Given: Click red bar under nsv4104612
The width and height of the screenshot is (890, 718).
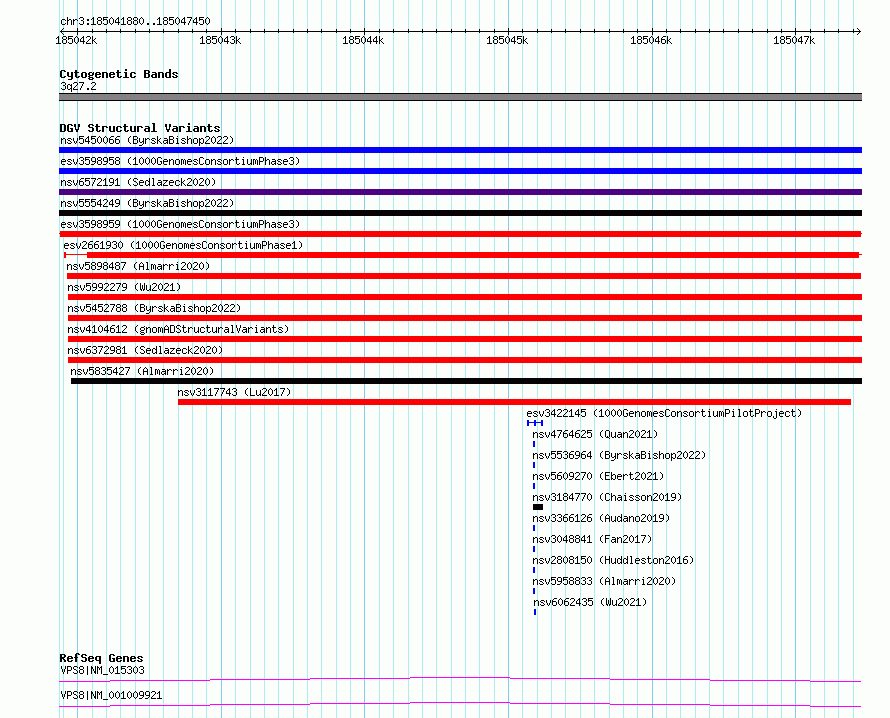Looking at the screenshot, I should coord(465,339).
